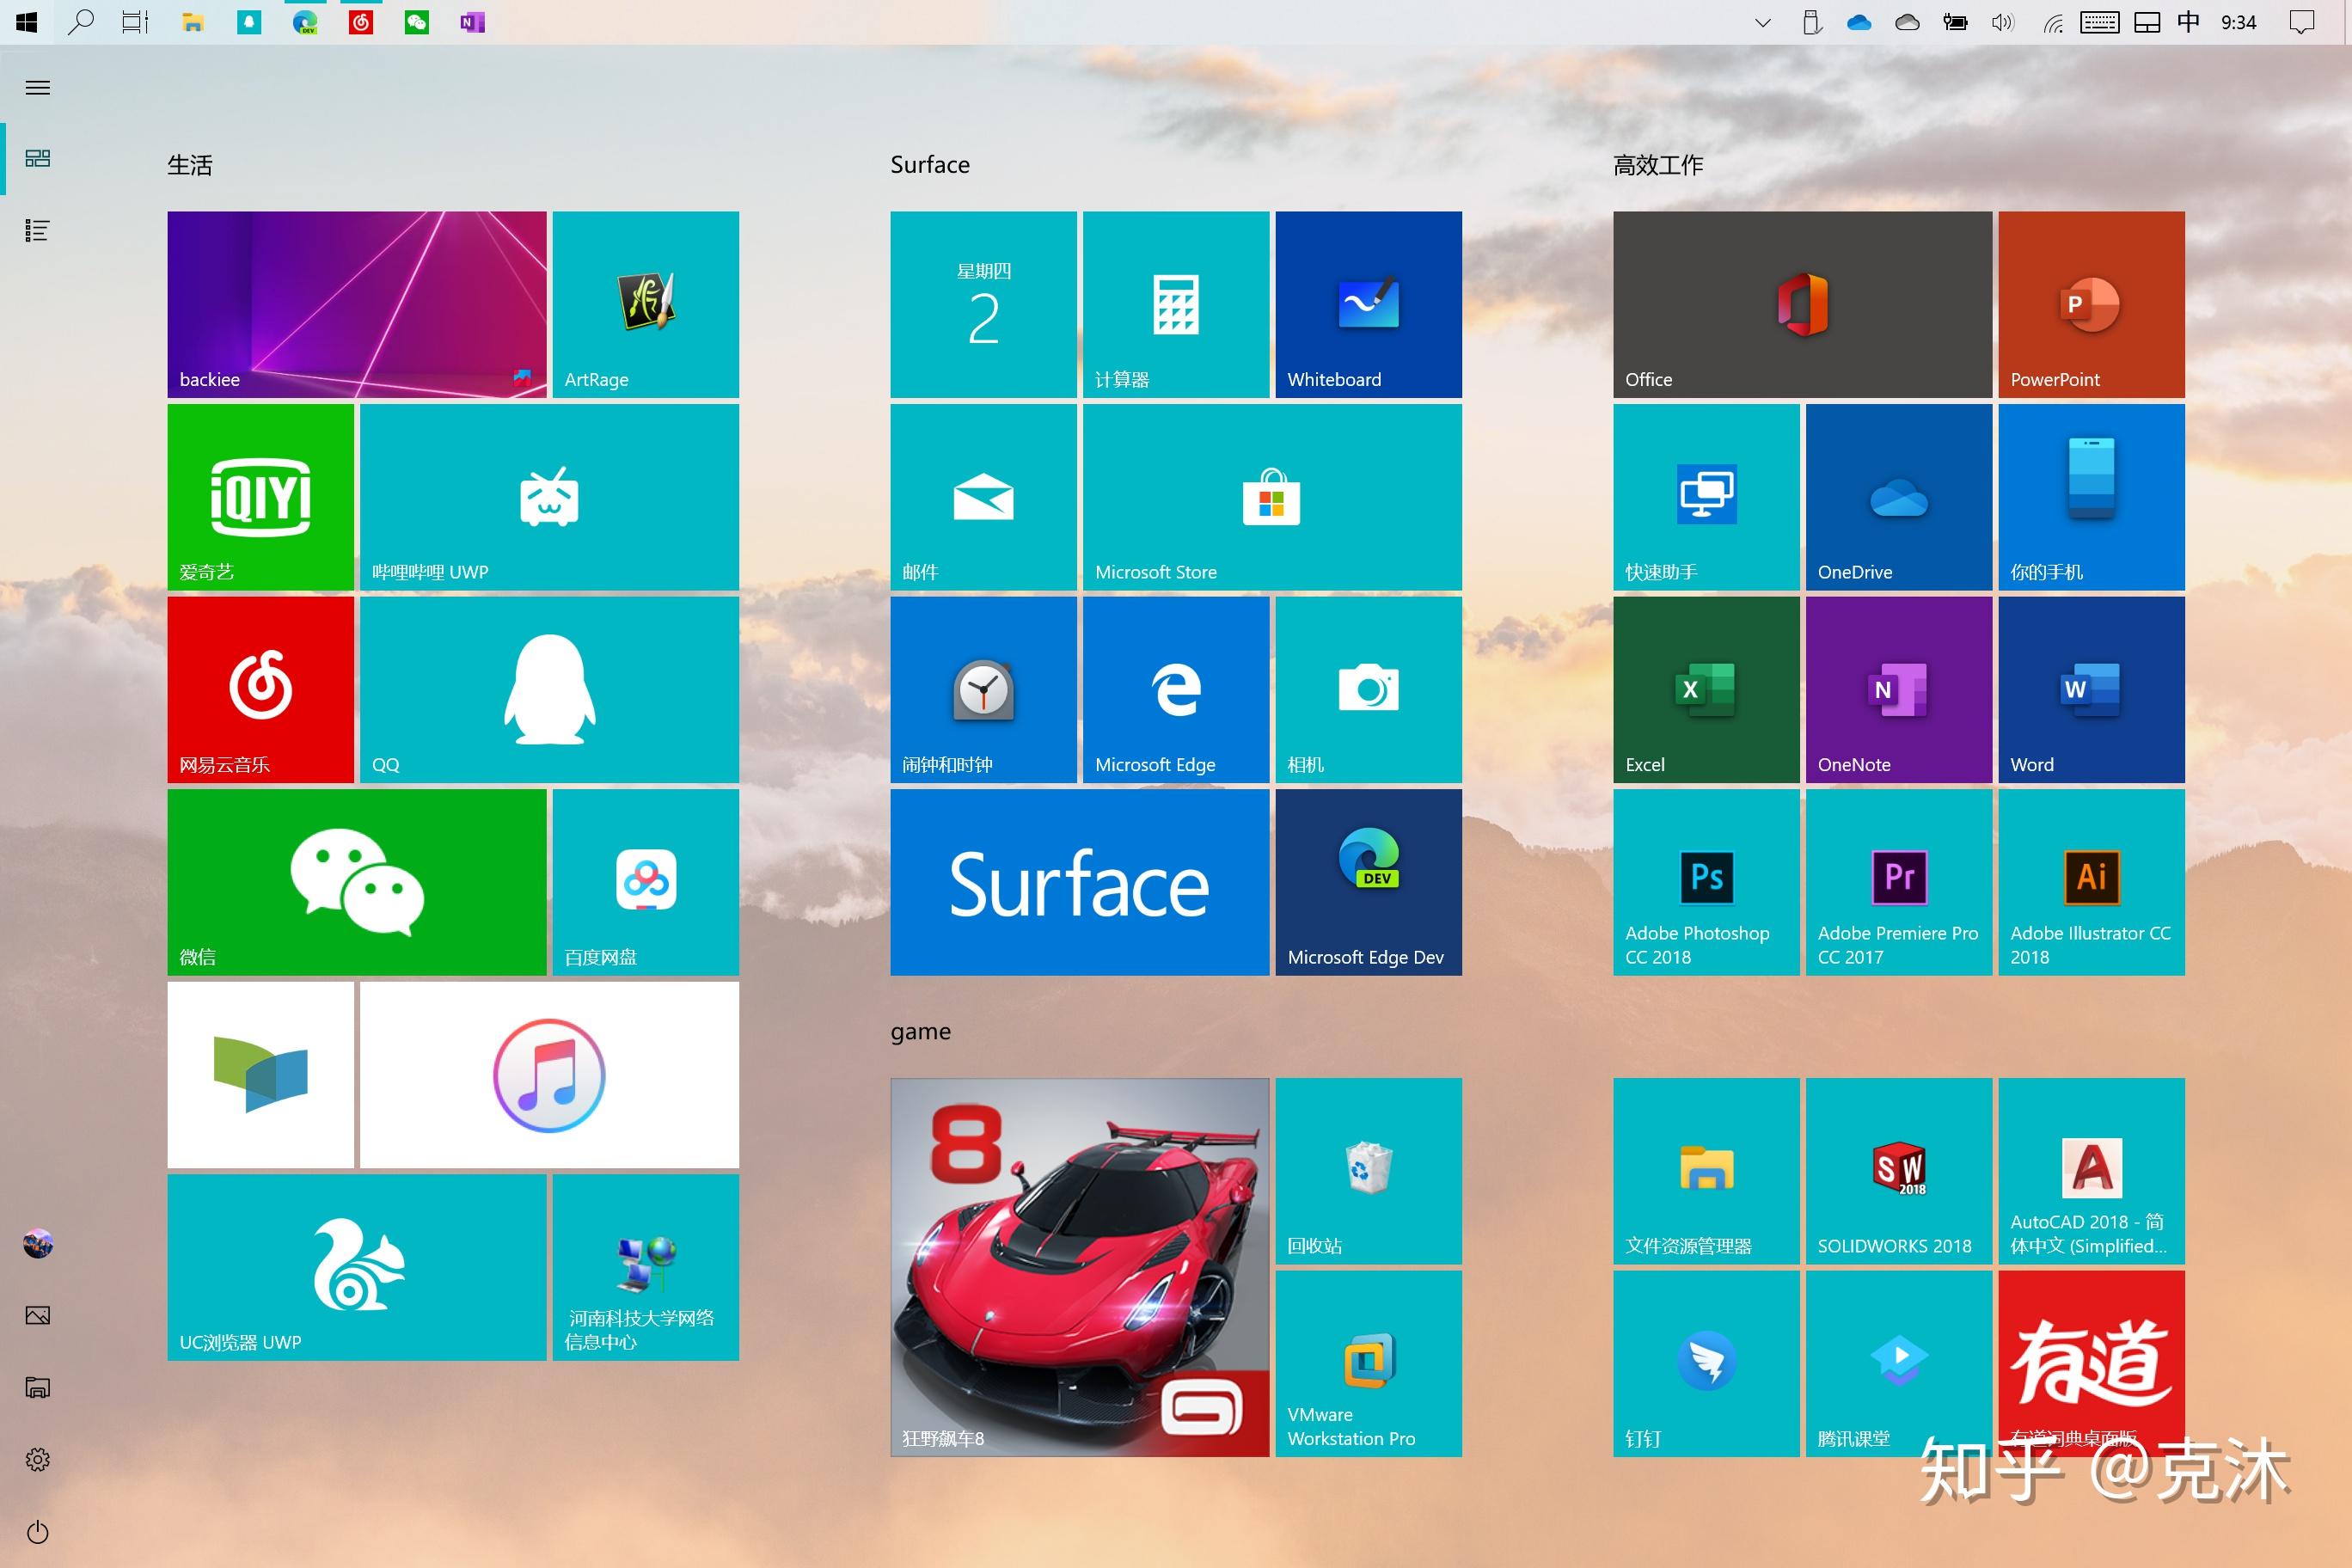Open the 文件资源管理器 tile
The image size is (2352, 1568).
coord(1707,1171)
